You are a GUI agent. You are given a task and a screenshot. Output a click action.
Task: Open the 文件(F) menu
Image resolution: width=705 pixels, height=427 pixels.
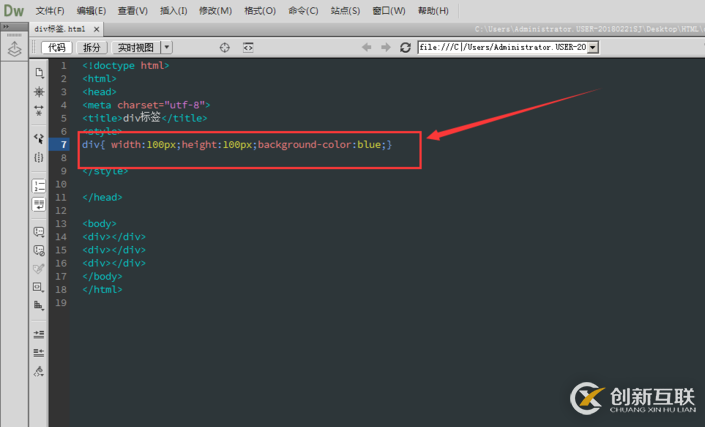50,11
